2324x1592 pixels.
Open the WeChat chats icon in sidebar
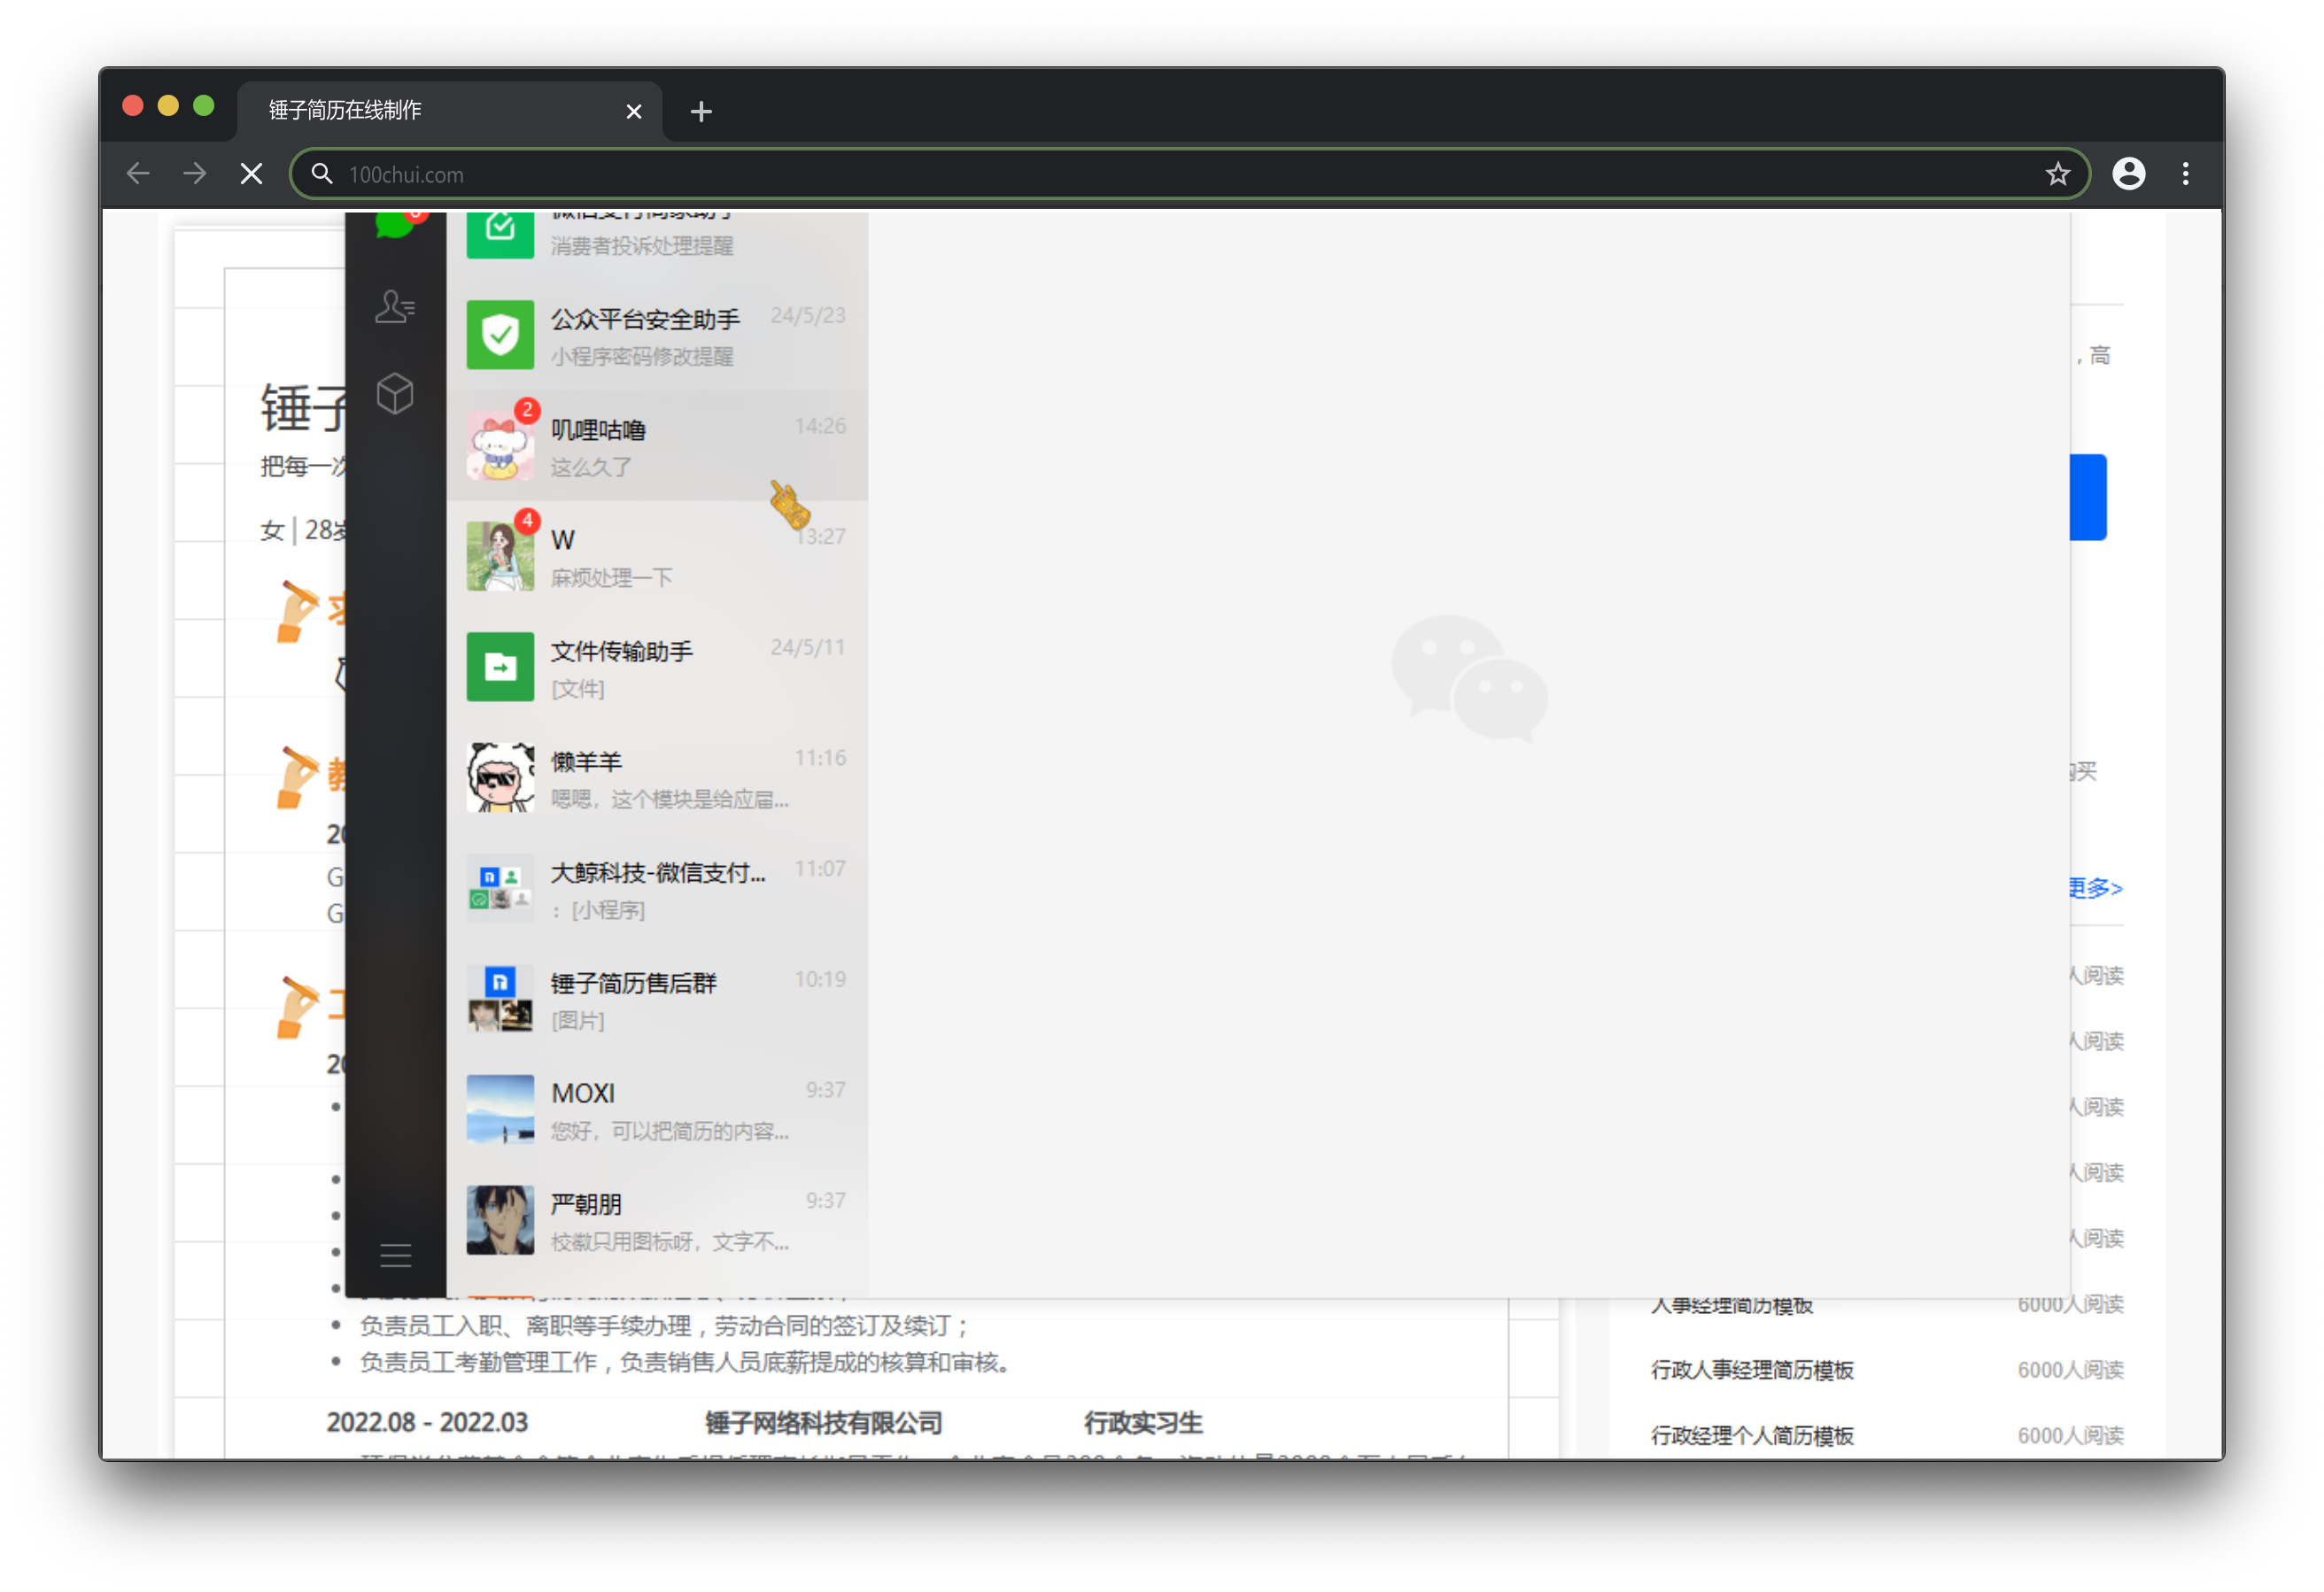(395, 225)
